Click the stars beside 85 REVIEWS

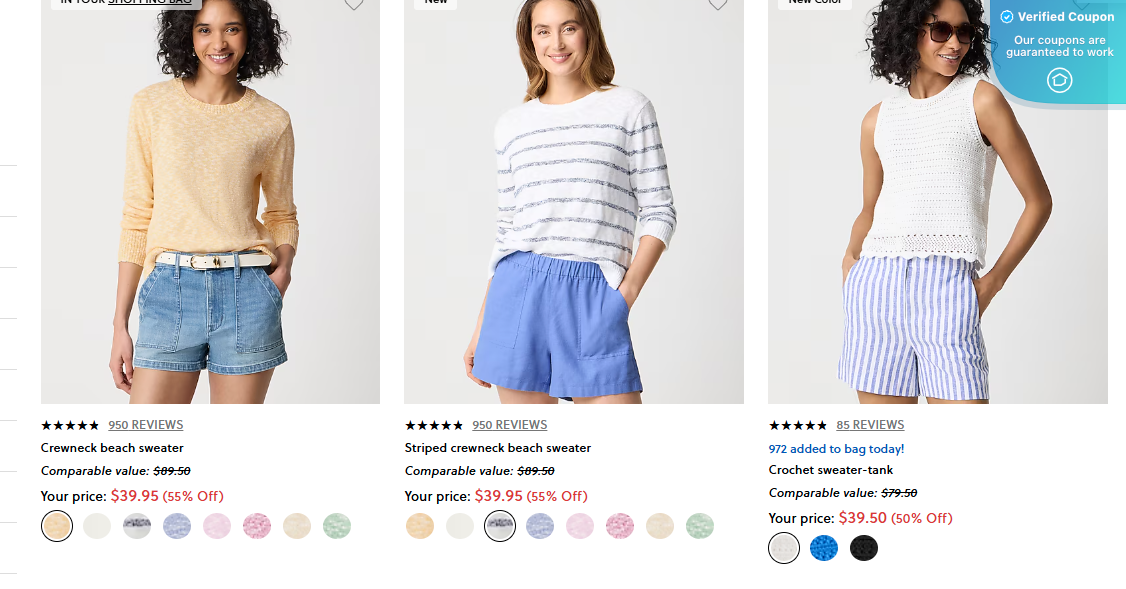click(x=798, y=424)
